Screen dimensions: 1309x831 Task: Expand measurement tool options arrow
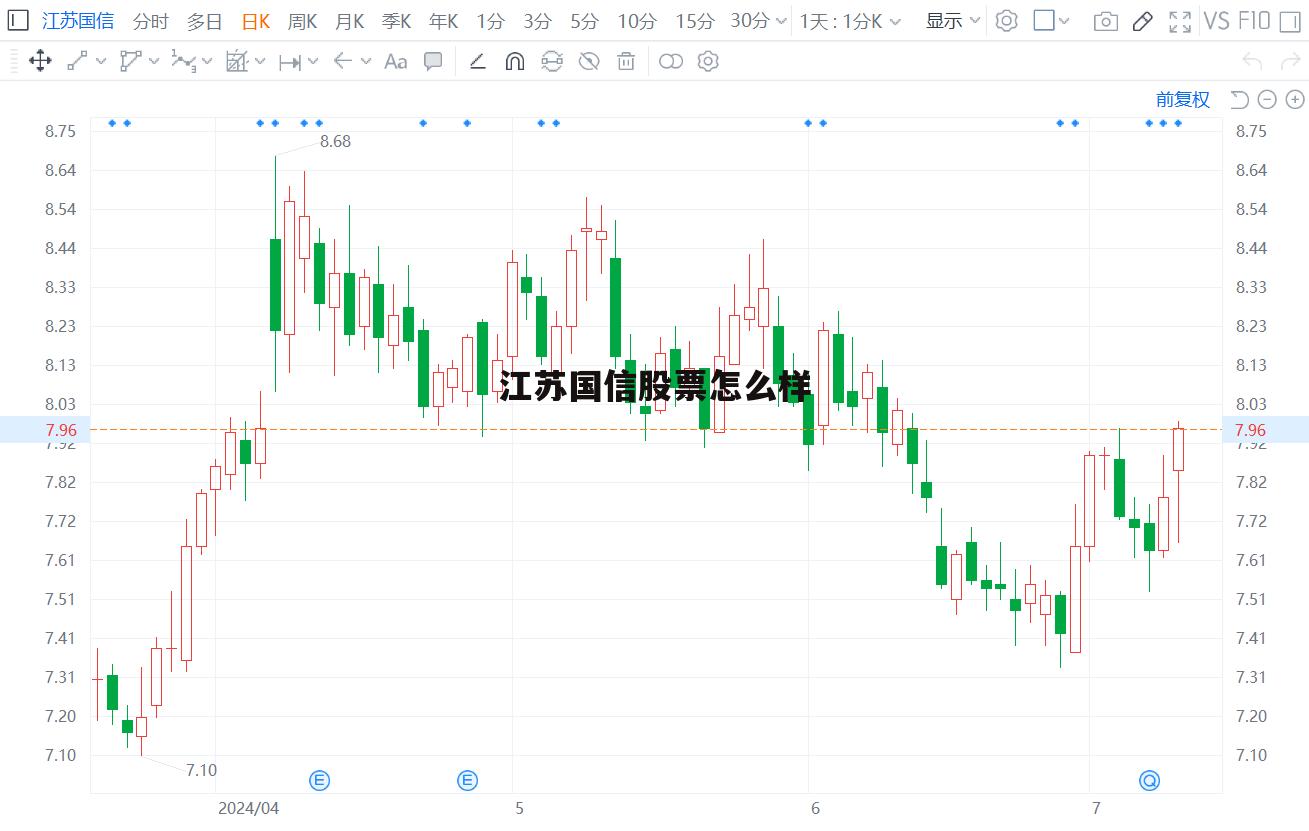coord(260,61)
